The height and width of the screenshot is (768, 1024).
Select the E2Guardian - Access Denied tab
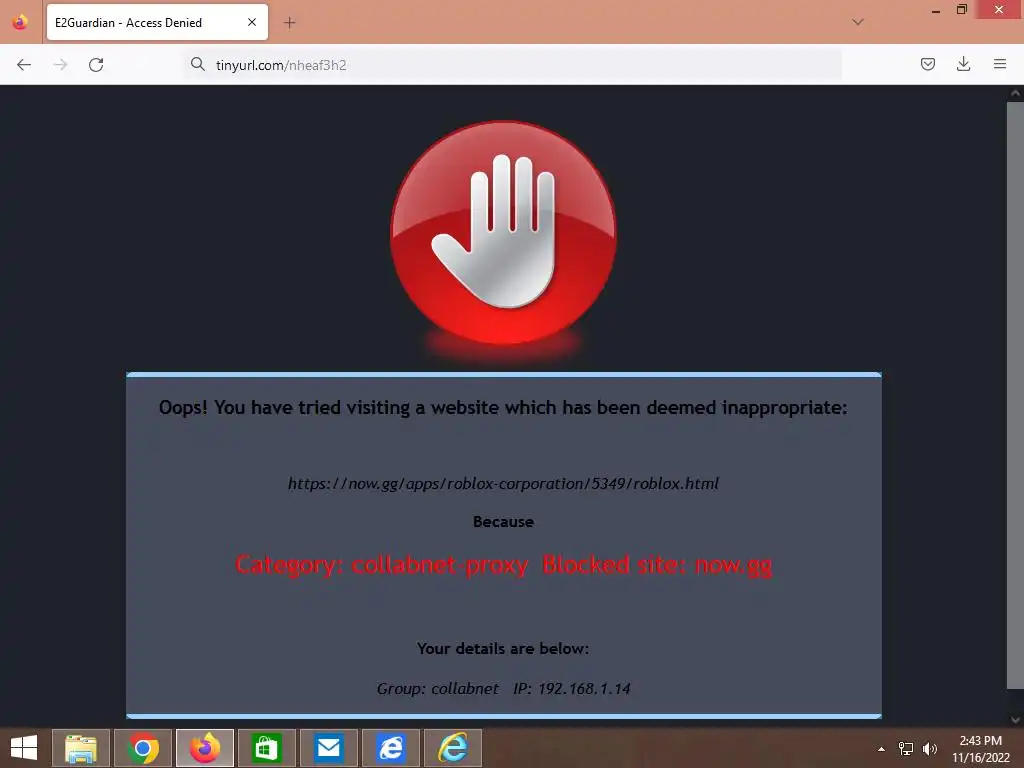(157, 22)
